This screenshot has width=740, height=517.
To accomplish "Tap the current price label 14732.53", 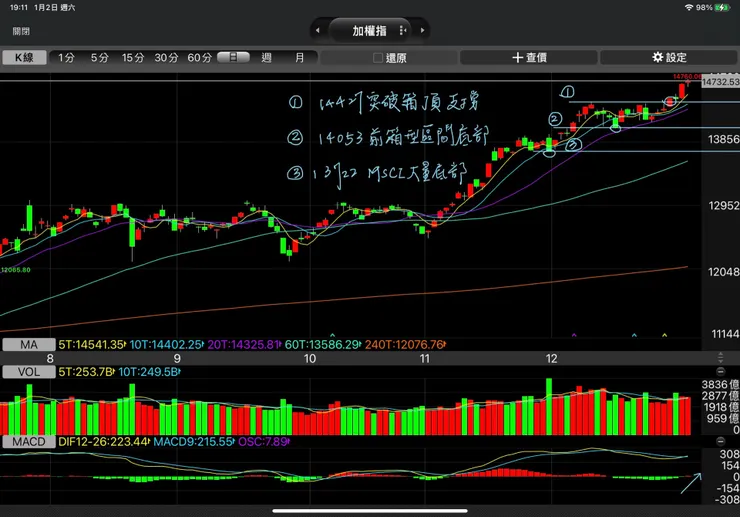I will [720, 82].
